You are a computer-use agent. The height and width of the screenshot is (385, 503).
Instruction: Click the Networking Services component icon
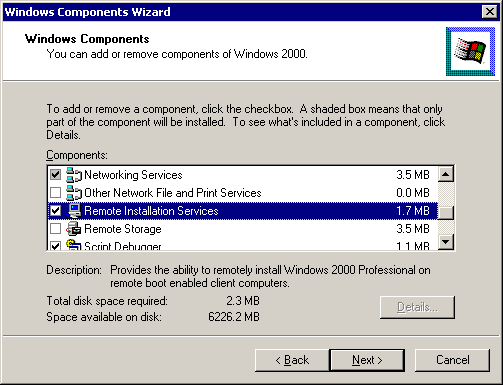pyautogui.click(x=74, y=175)
